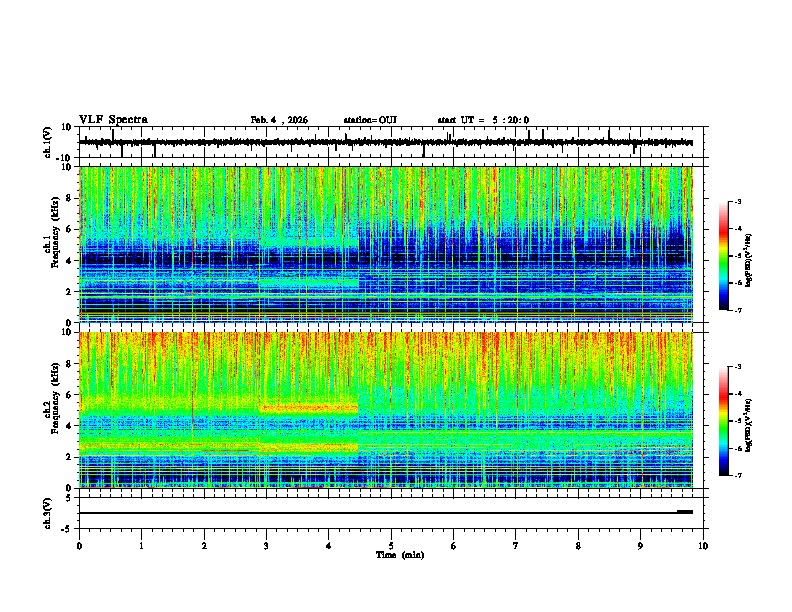Click the "station=OUI" label
The height and width of the screenshot is (612, 792).
click(370, 120)
